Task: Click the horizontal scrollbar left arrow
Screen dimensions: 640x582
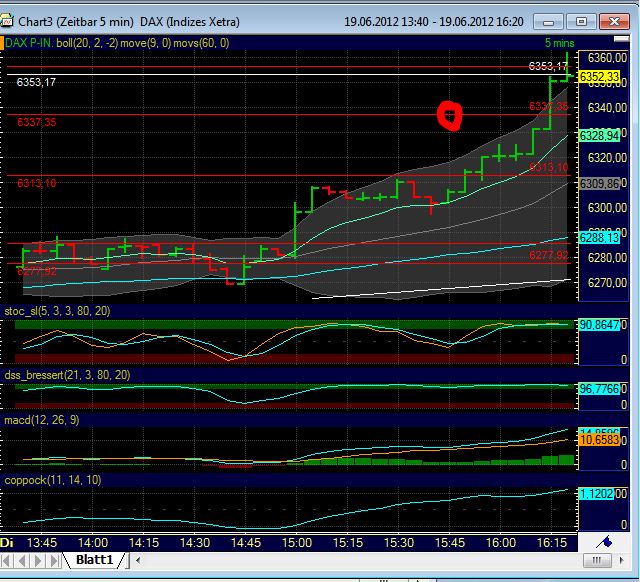Action: coord(138,560)
